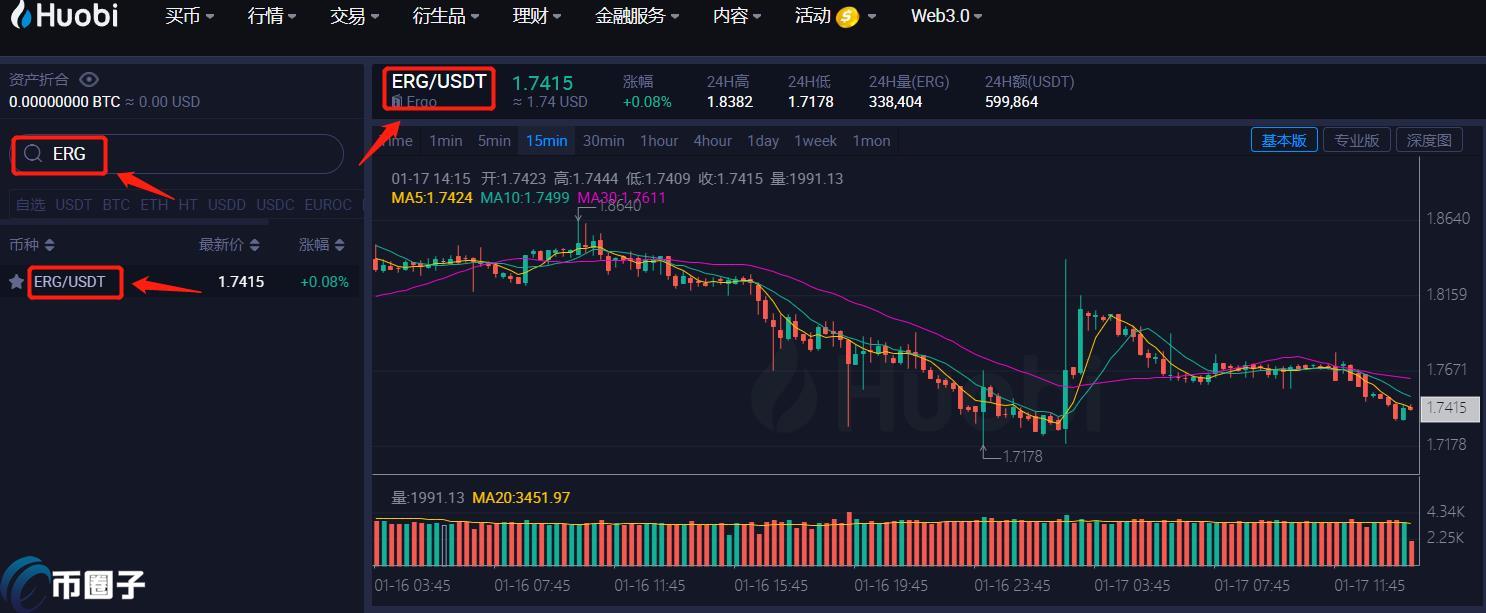Expand the Web3.0 dropdown menu
Image resolution: width=1486 pixels, height=613 pixels.
click(x=946, y=17)
